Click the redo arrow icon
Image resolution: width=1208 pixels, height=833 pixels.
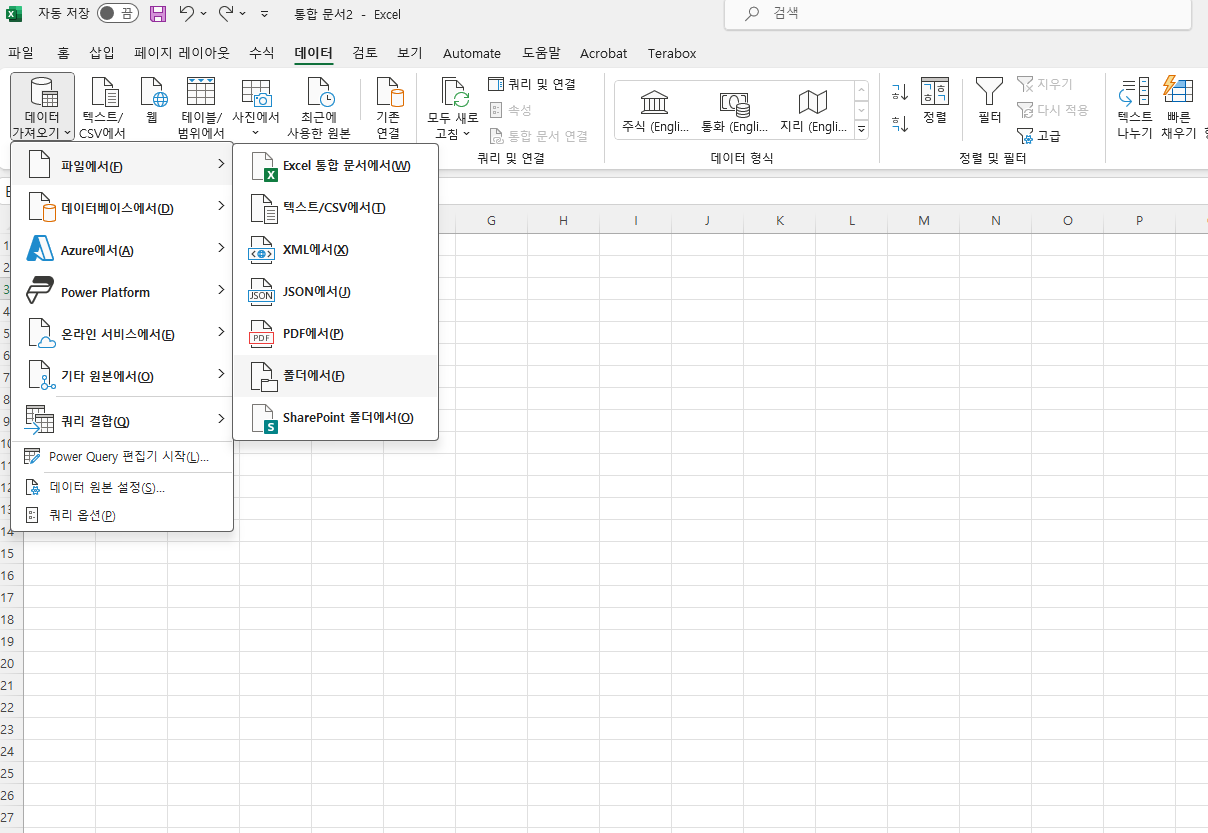(x=227, y=14)
